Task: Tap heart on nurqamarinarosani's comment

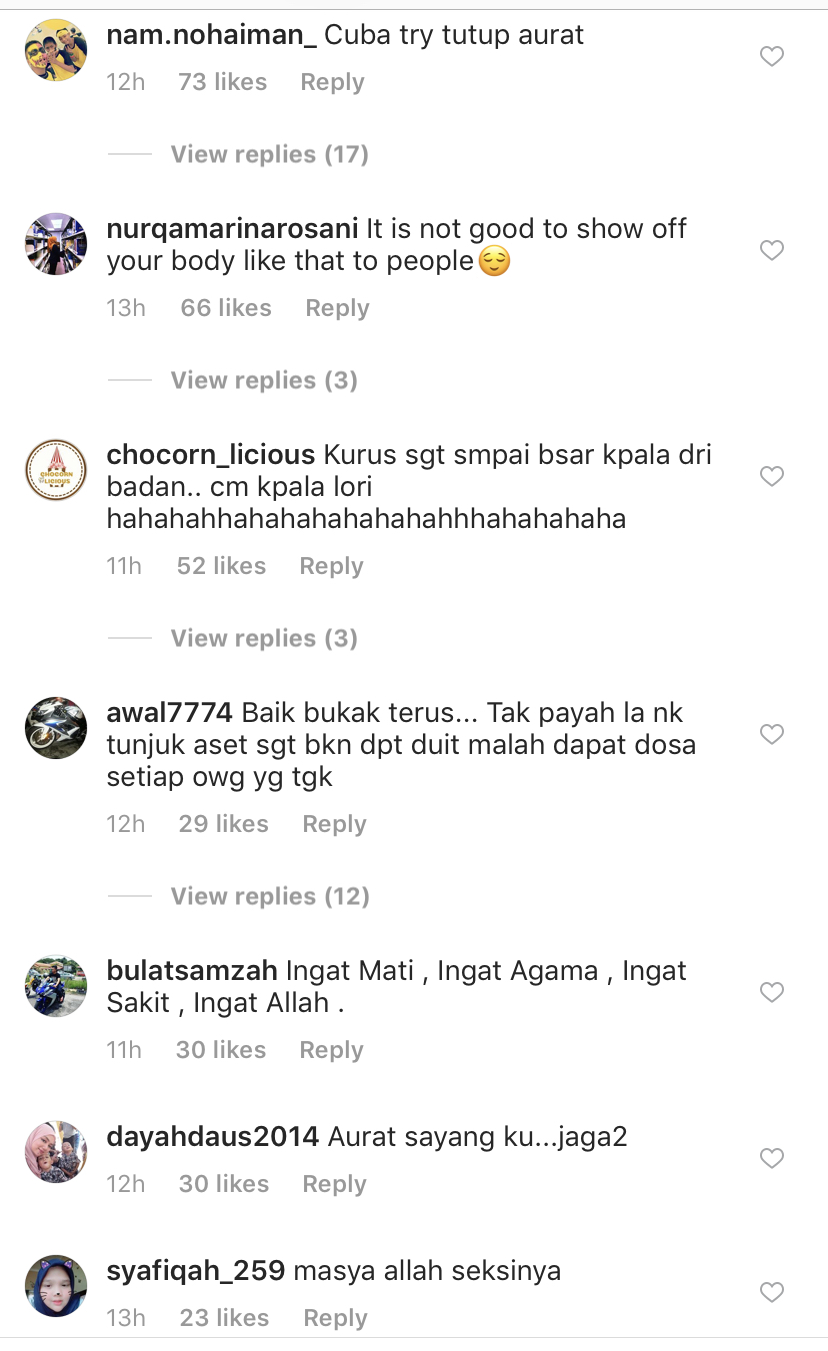Action: click(x=772, y=250)
